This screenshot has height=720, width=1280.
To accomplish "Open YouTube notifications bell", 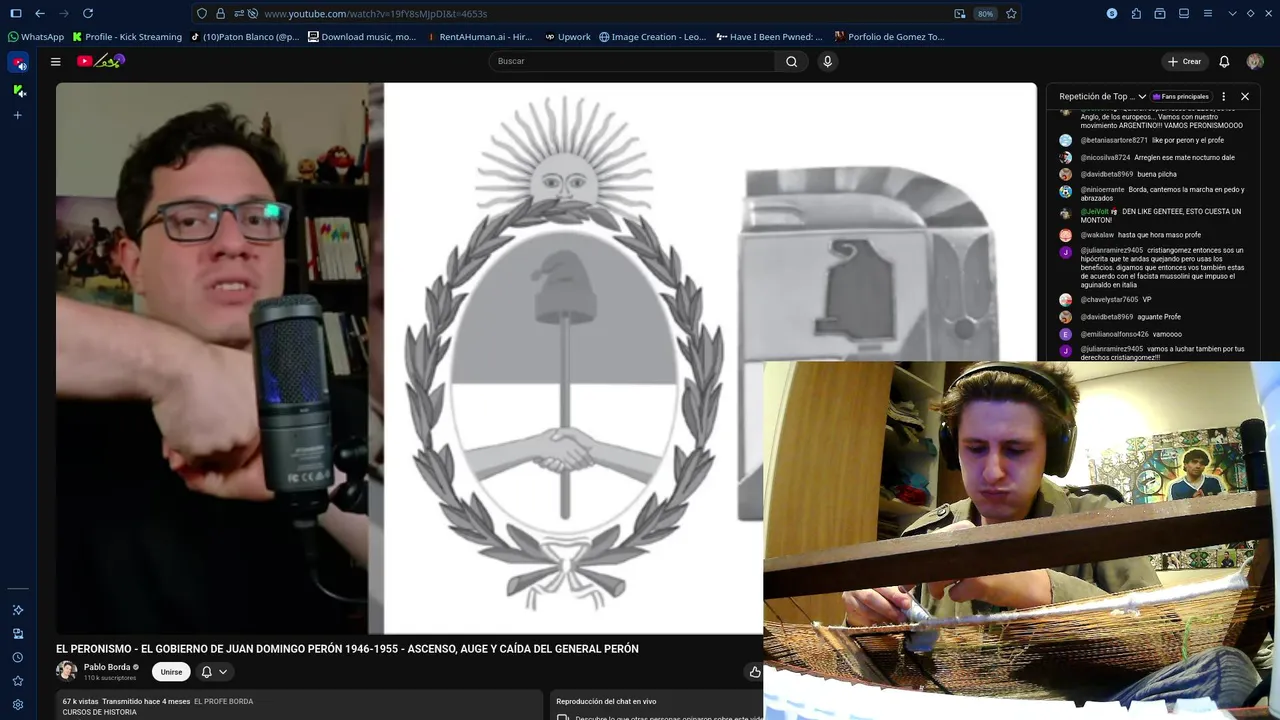I will point(1224,61).
